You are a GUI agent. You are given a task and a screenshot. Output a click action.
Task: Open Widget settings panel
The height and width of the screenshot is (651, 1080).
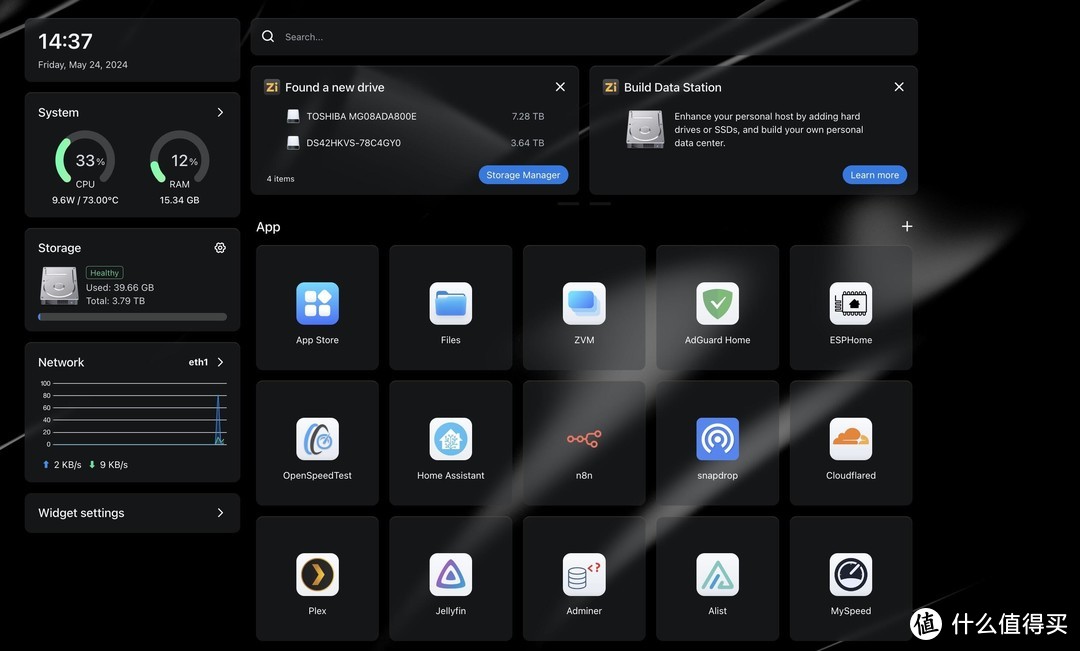[132, 513]
